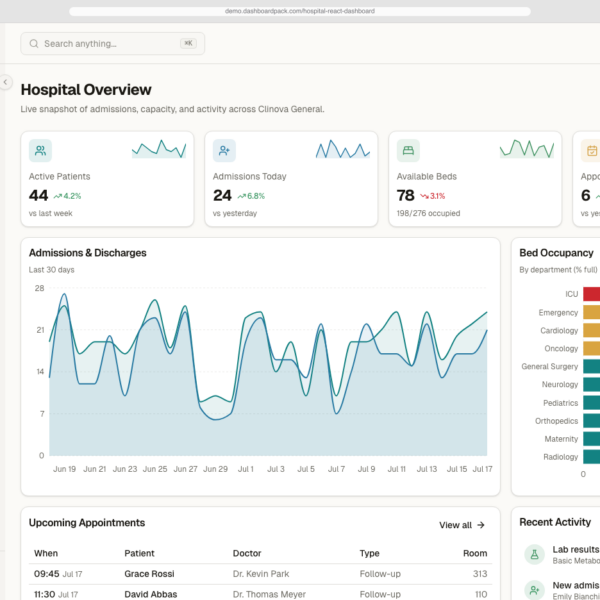Open View all appointments link
This screenshot has height=600, width=600.
(462, 525)
